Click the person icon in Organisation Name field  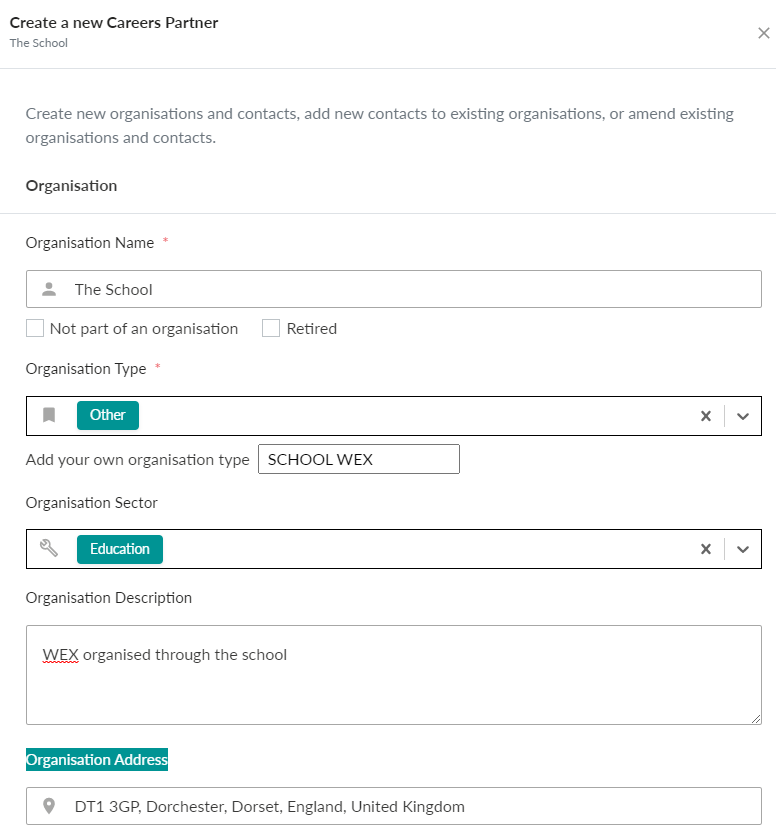pyautogui.click(x=47, y=289)
